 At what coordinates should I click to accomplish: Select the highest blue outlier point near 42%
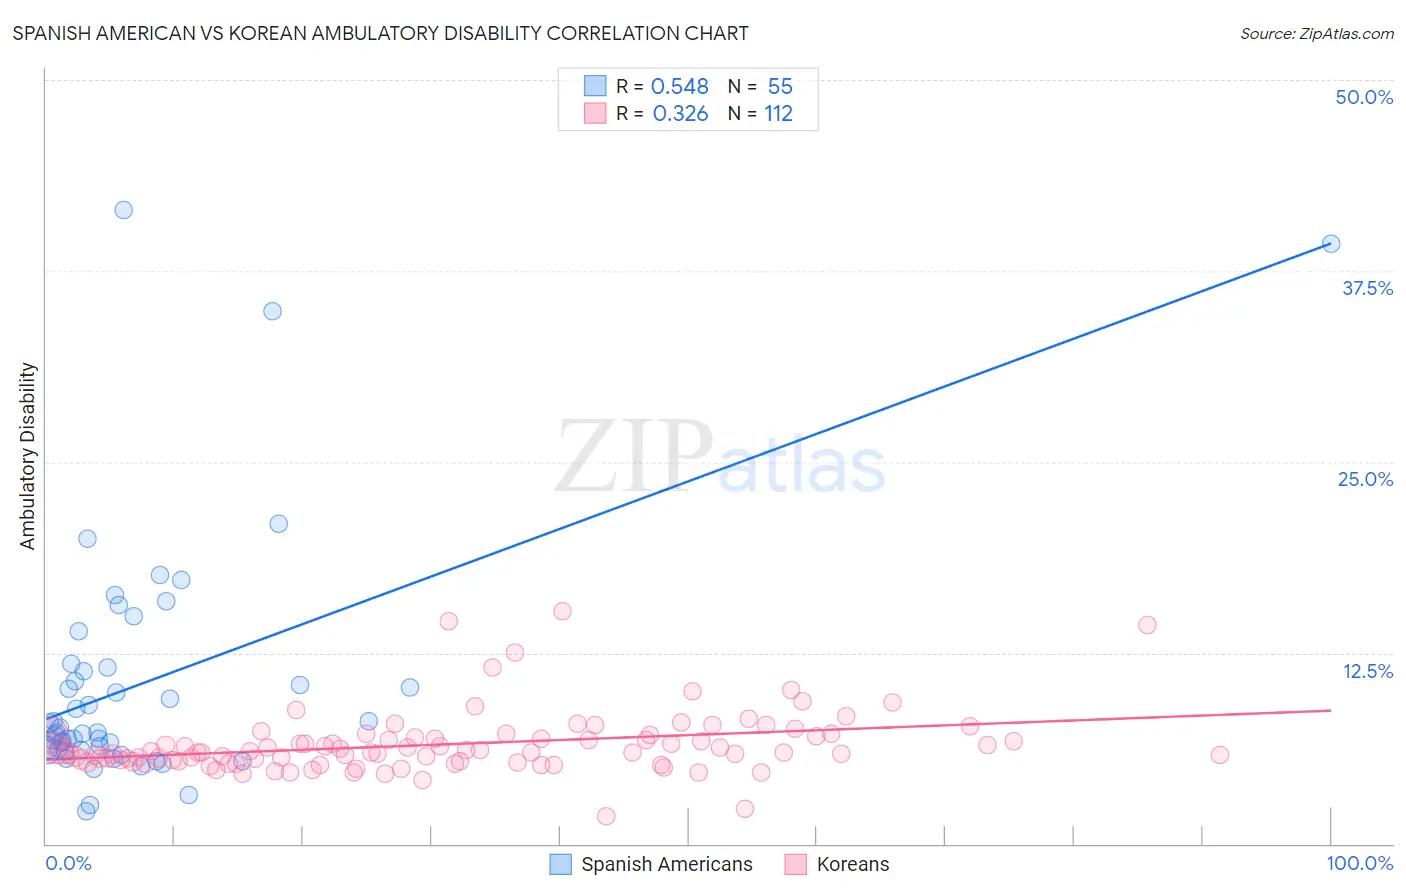124,210
